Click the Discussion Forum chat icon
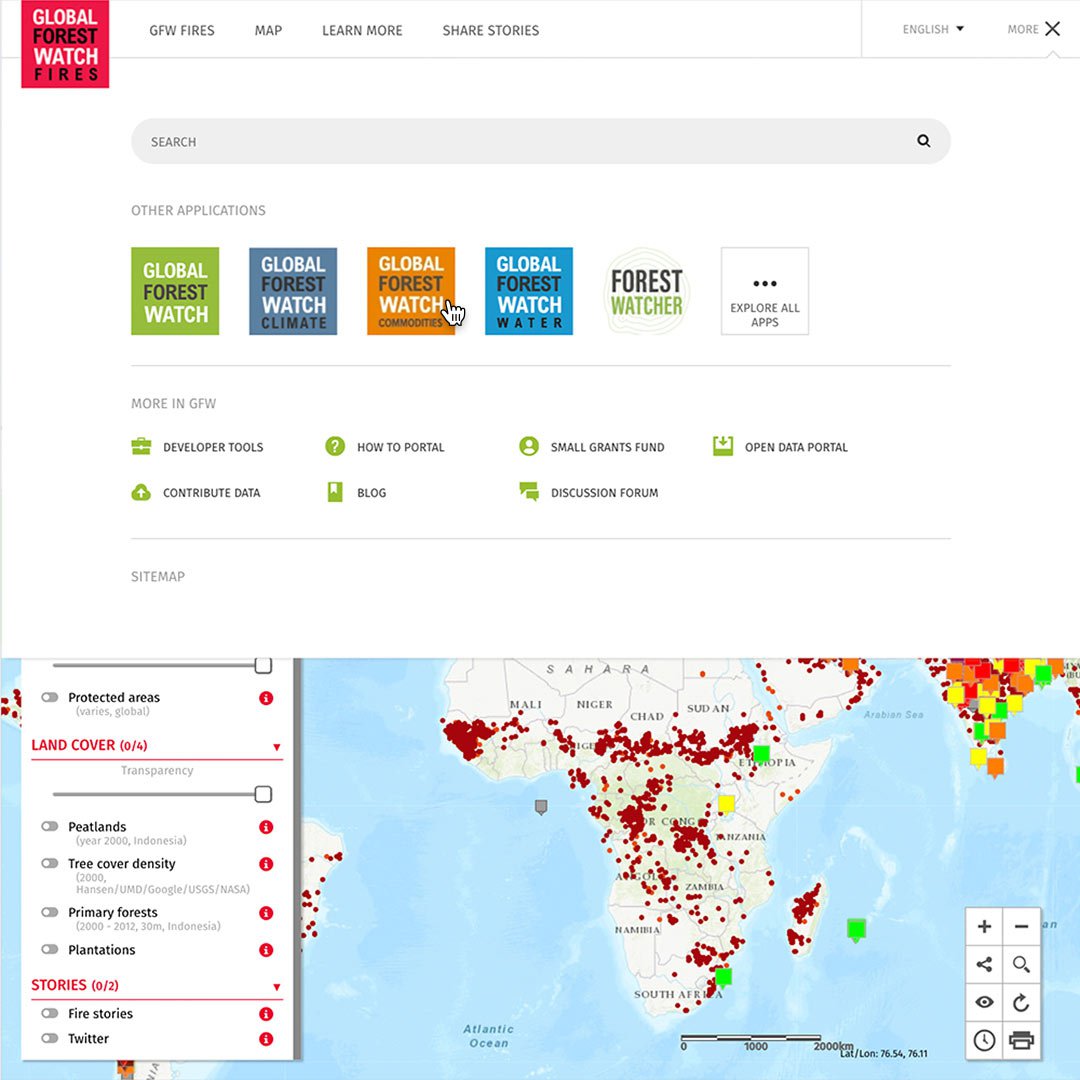 [529, 492]
